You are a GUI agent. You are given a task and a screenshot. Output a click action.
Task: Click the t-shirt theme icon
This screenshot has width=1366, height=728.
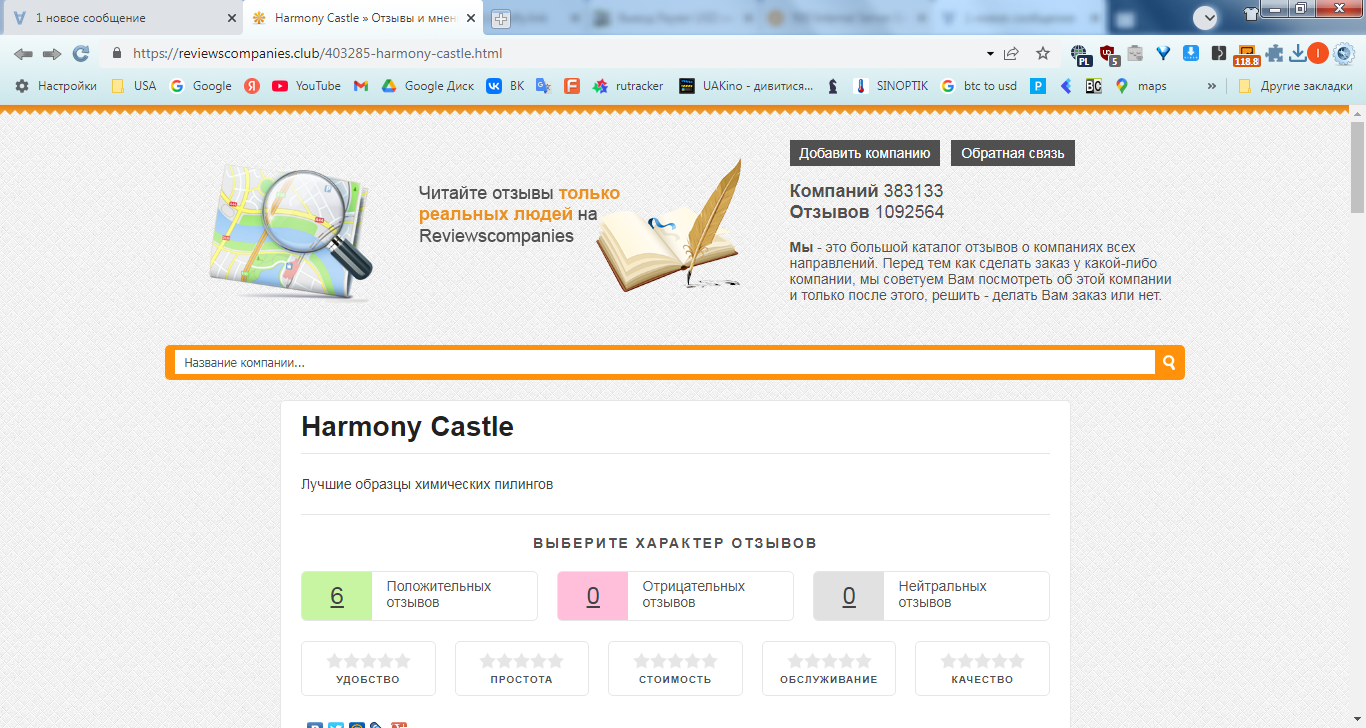(x=1250, y=13)
